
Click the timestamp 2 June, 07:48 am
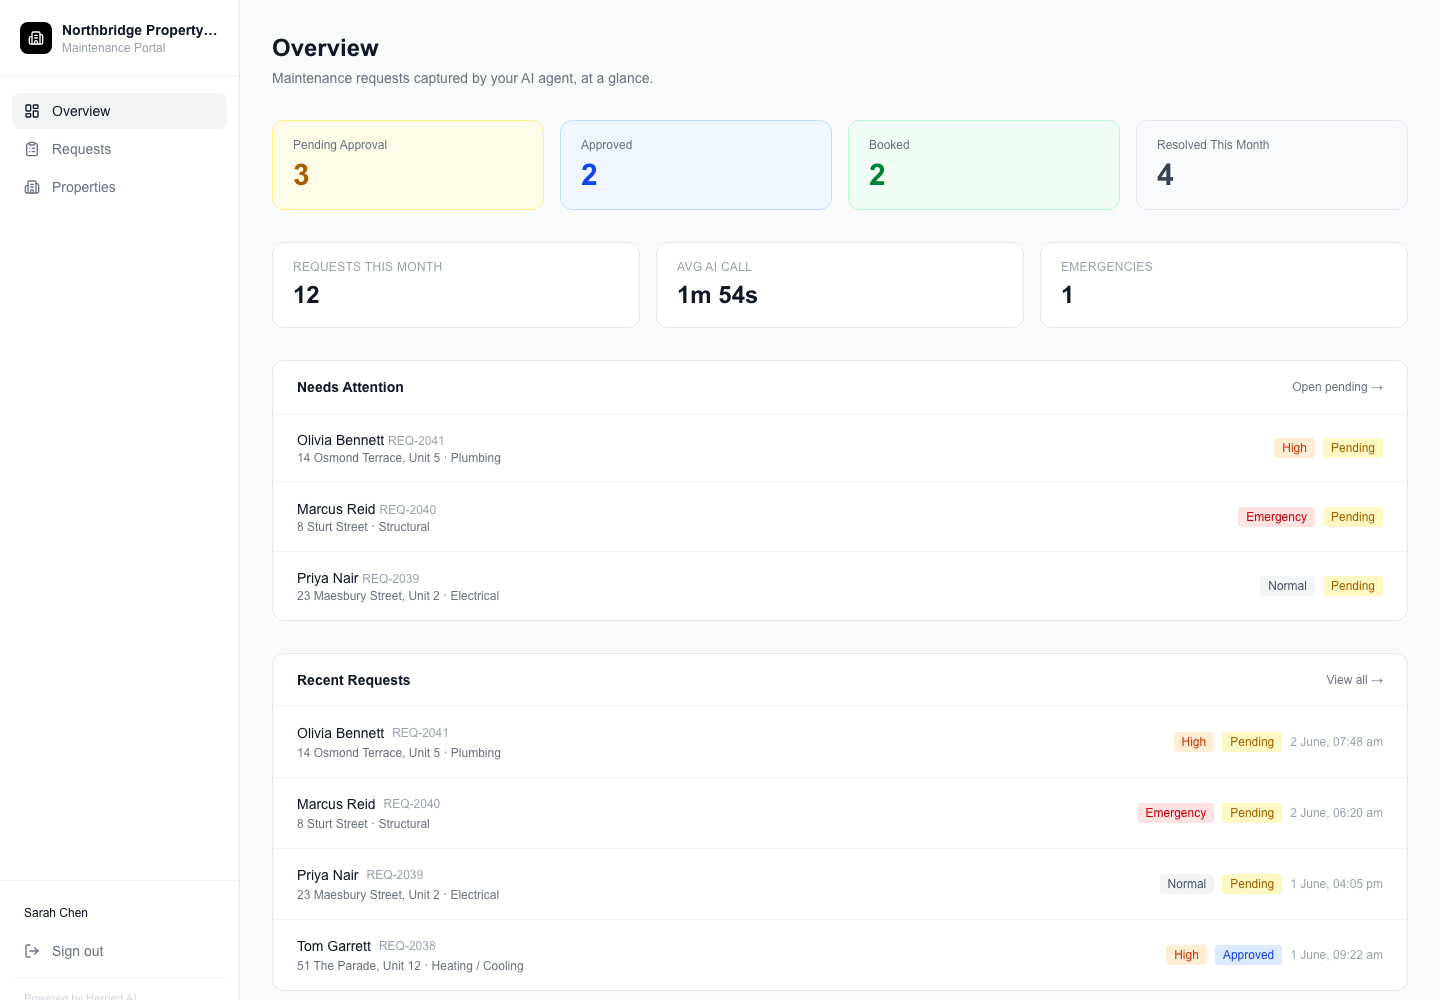1336,742
